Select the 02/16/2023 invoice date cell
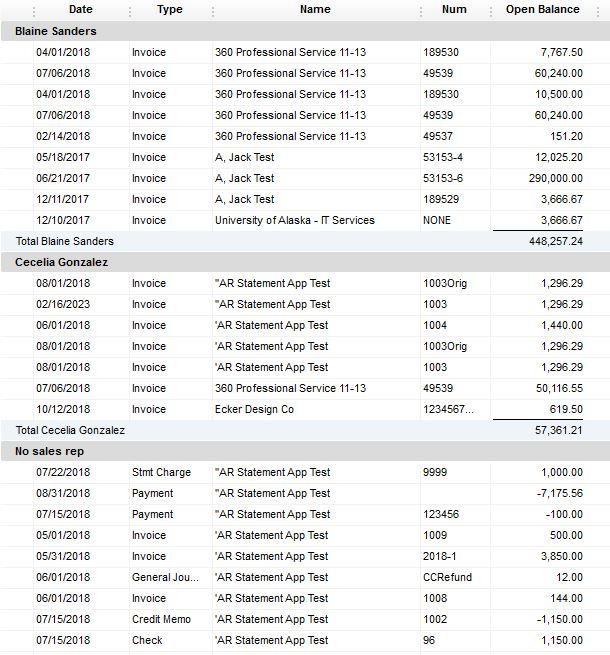The image size is (610, 655). (63, 304)
